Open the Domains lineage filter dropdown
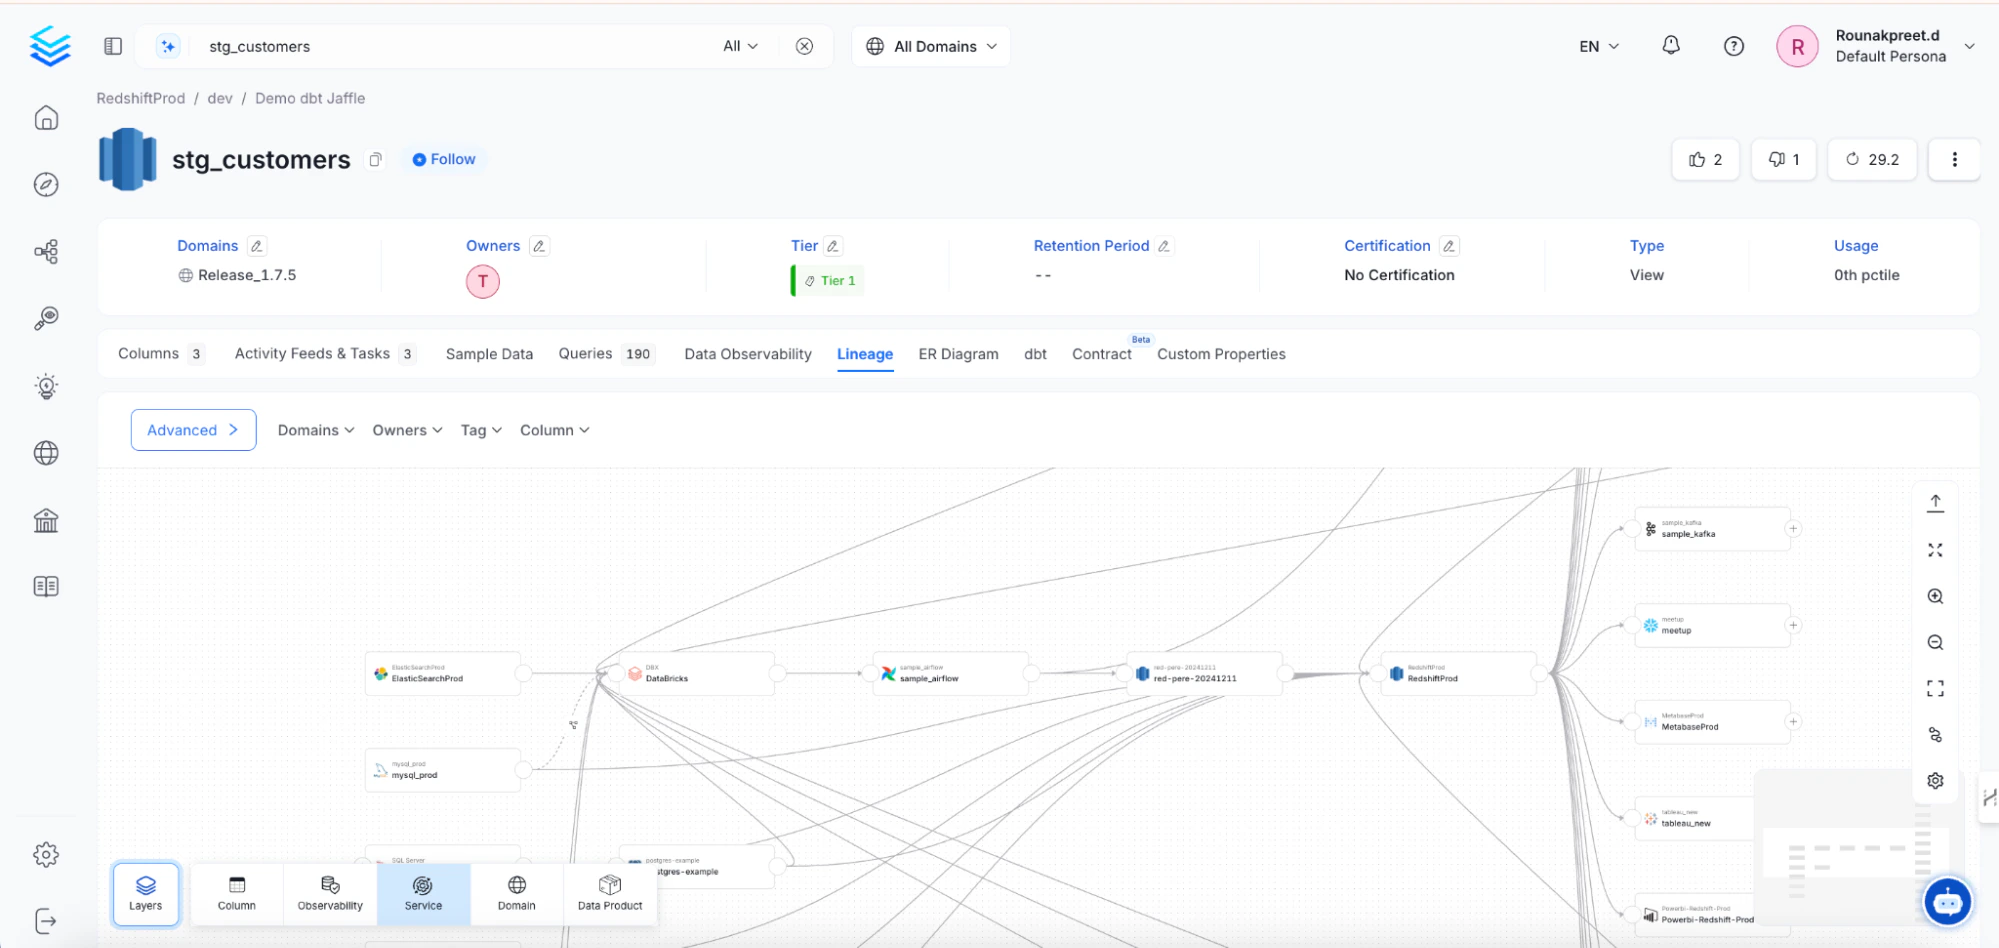1999x948 pixels. [316, 430]
